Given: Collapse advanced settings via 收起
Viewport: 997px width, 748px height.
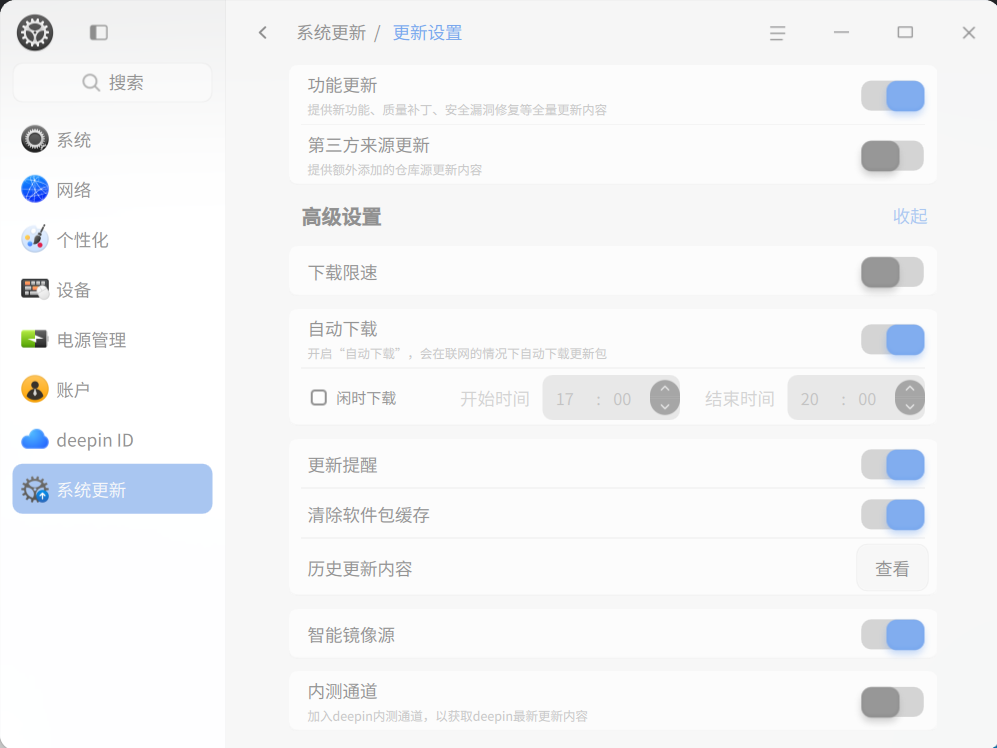Looking at the screenshot, I should tap(910, 216).
